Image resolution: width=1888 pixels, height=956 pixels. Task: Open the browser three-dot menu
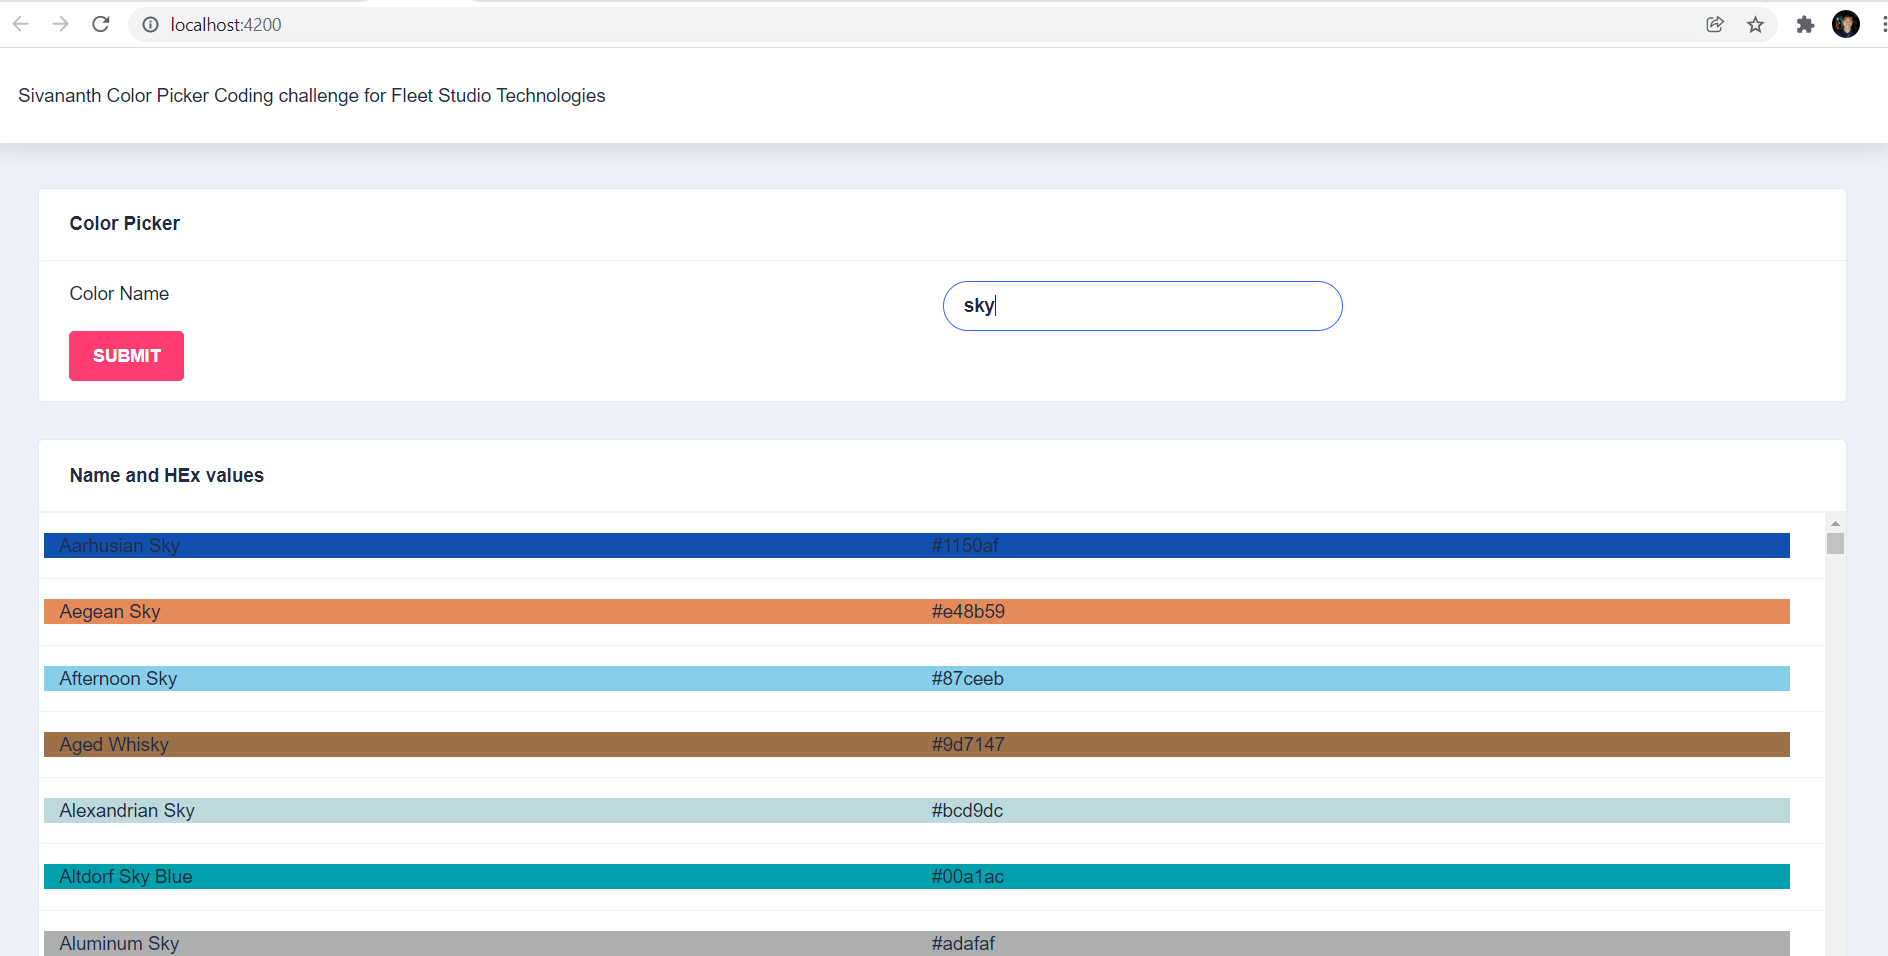(1879, 24)
